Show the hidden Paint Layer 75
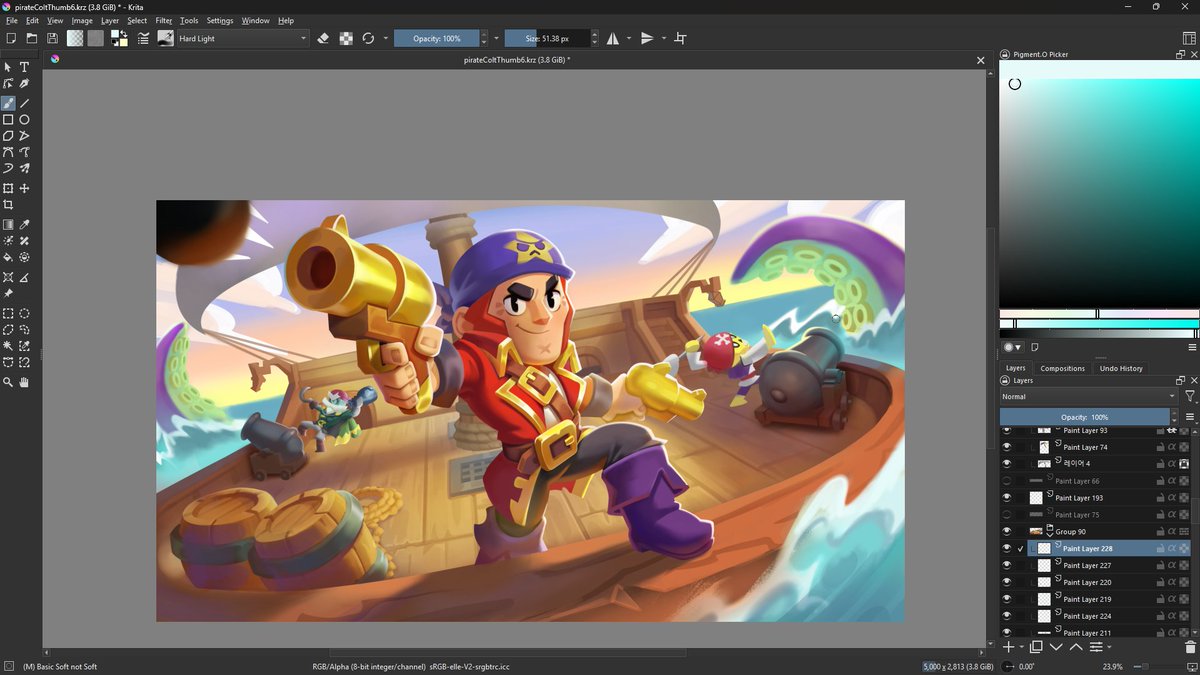Screen dimensions: 1200x675 point(1007,515)
